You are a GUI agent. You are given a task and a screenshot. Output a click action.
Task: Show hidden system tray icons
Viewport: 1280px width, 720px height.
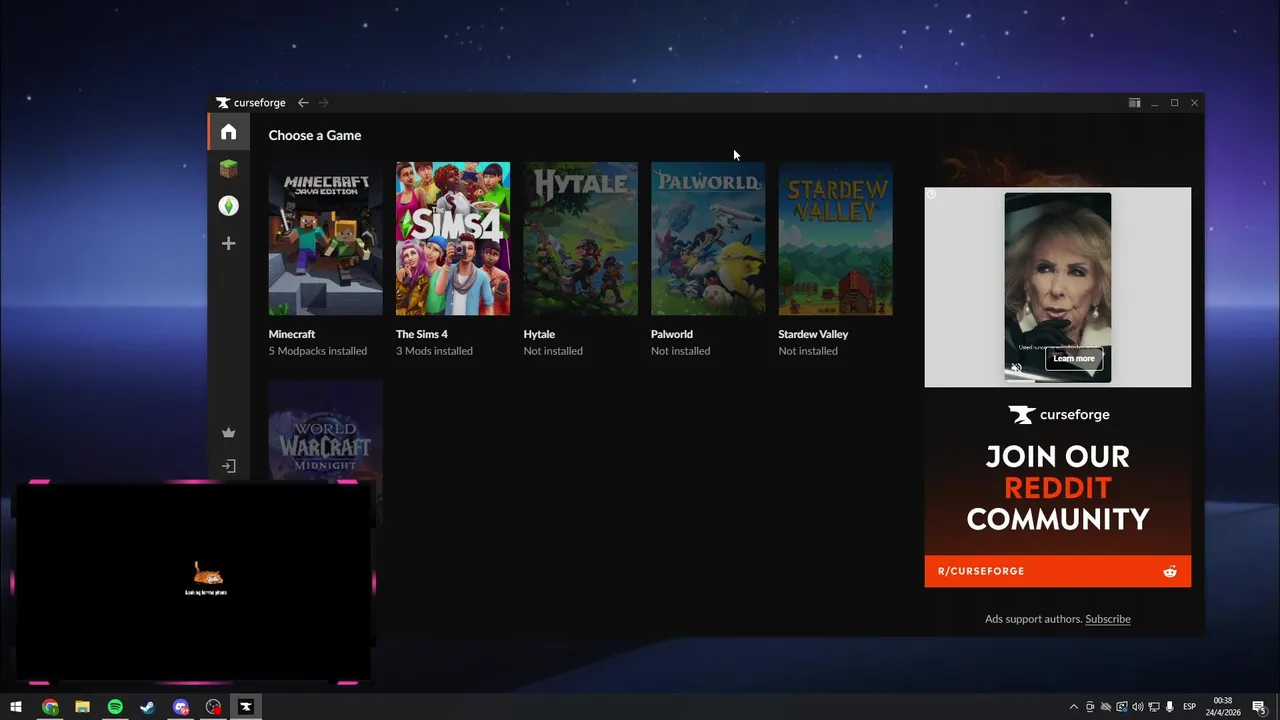click(x=1074, y=707)
